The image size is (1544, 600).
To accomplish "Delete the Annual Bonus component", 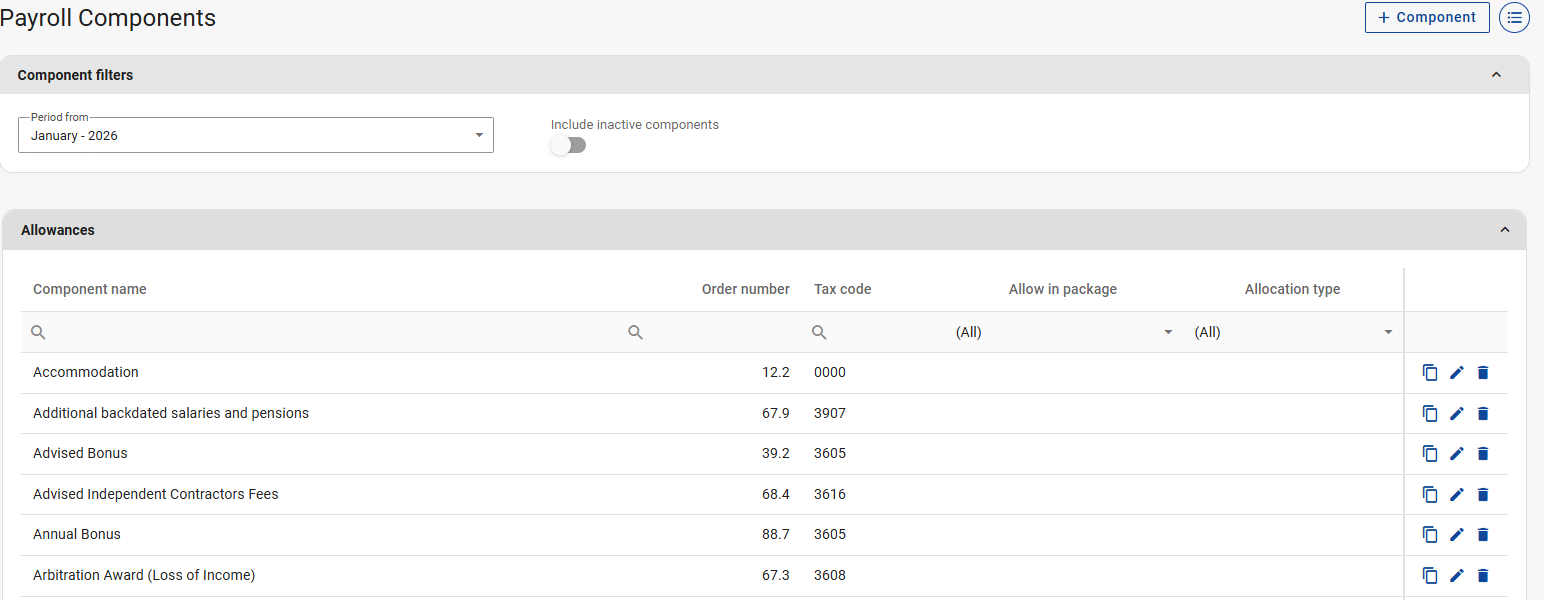I will (x=1483, y=534).
